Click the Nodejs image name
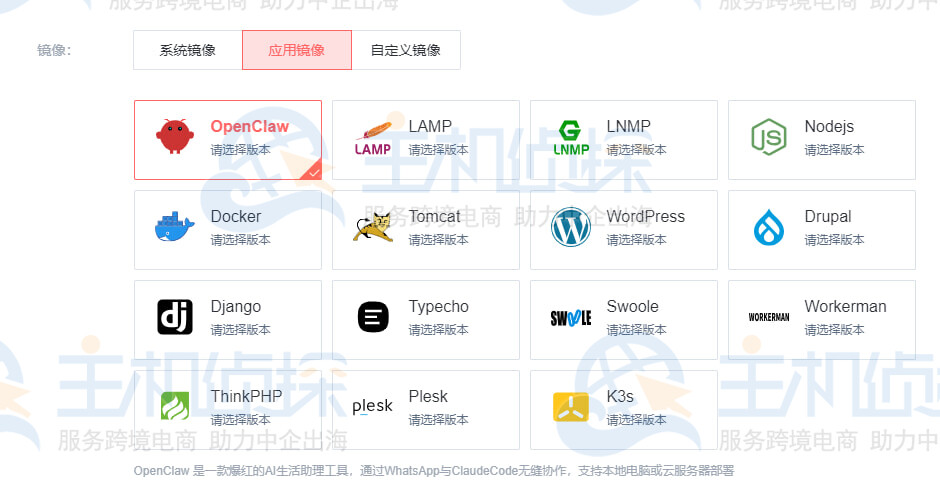The height and width of the screenshot is (502, 940). [829, 127]
